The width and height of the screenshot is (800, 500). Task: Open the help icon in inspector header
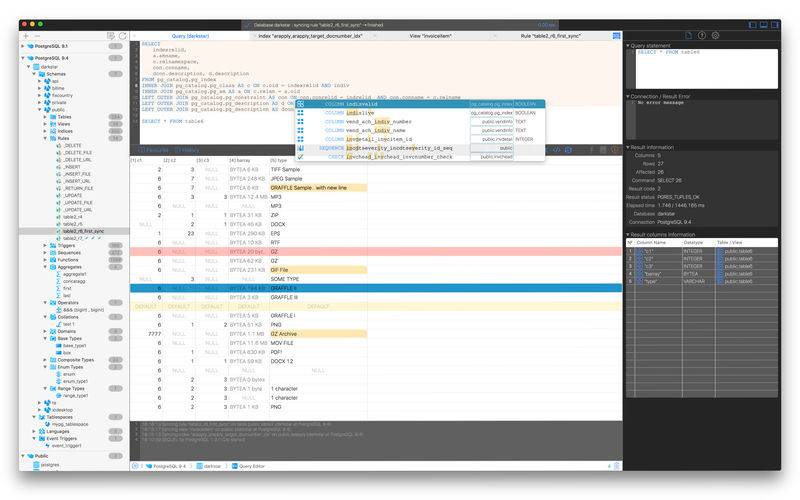[702, 35]
